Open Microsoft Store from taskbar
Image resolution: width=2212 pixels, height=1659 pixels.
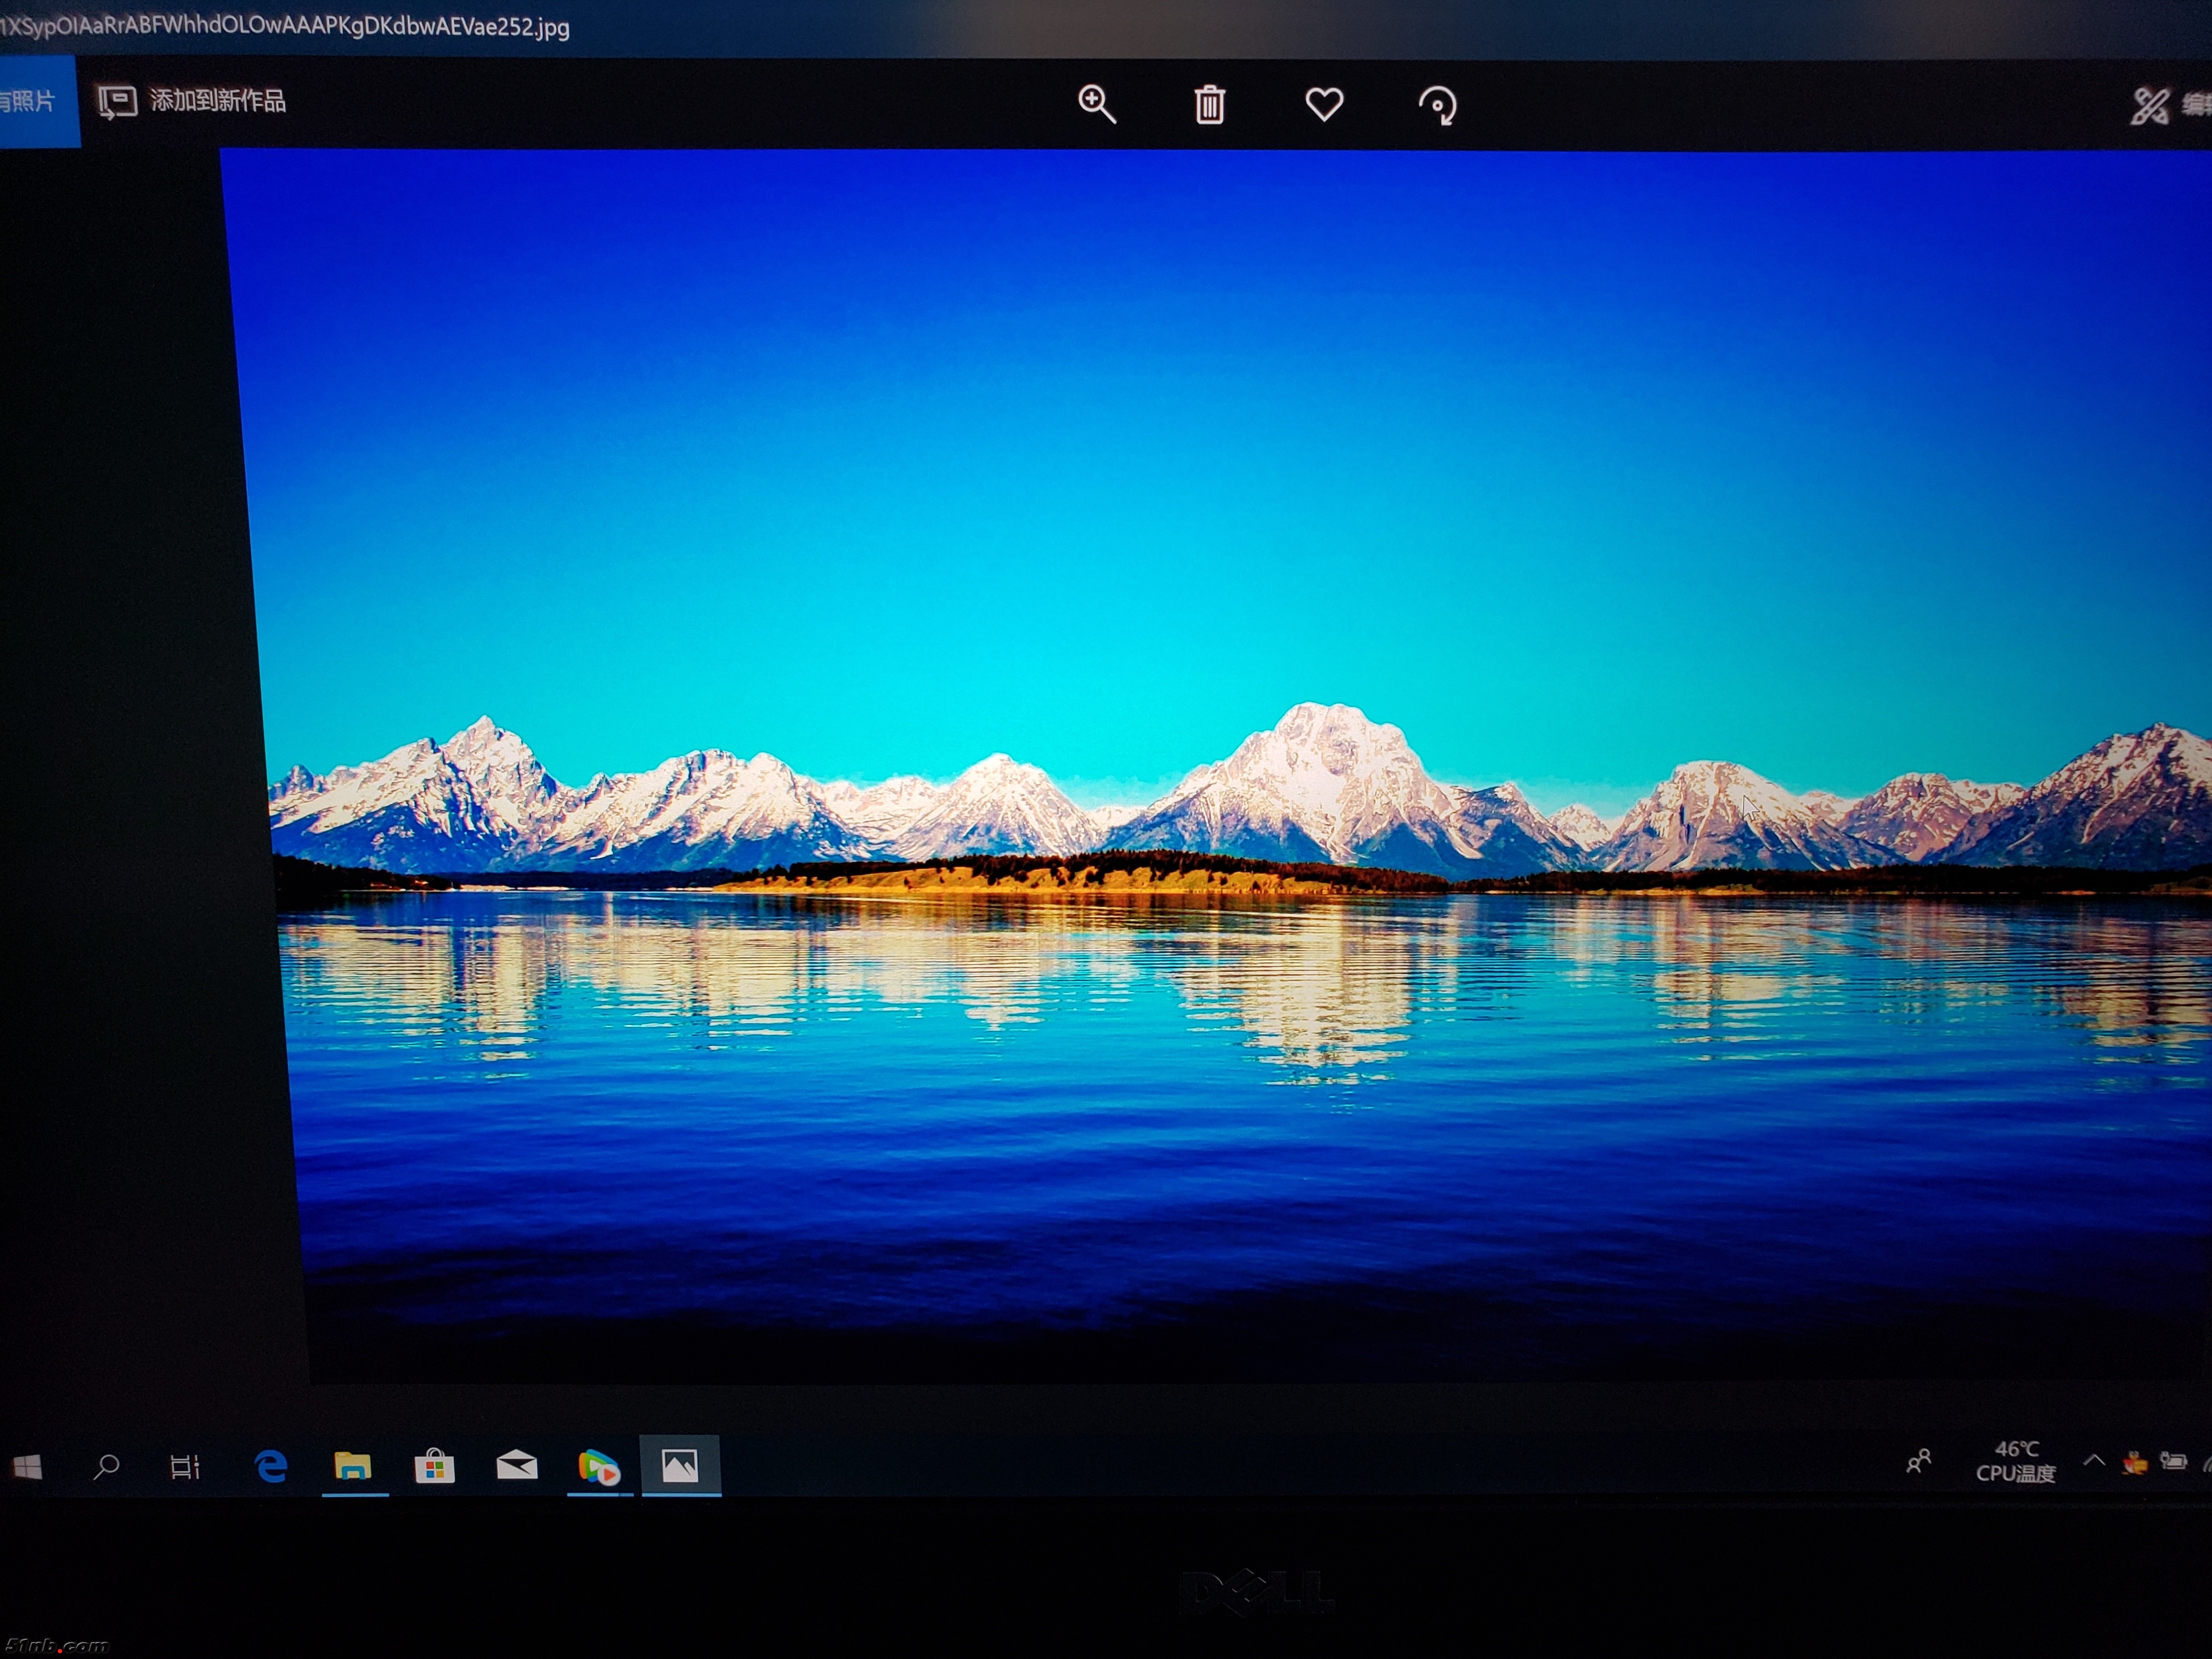coord(435,1467)
